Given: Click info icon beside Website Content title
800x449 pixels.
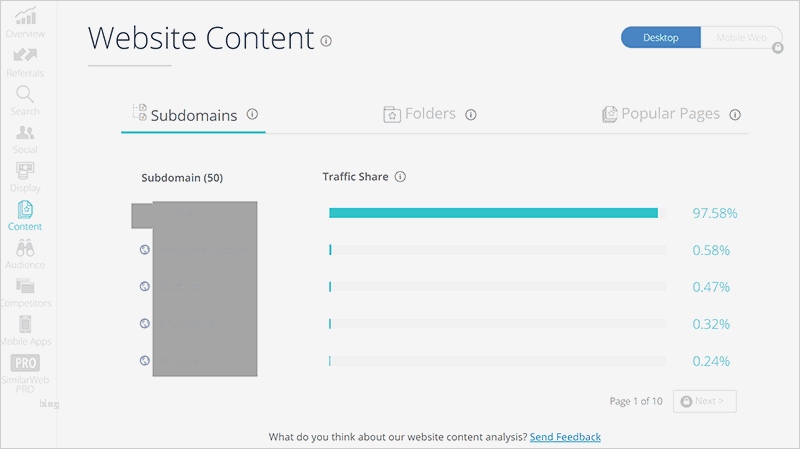Looking at the screenshot, I should click(325, 41).
